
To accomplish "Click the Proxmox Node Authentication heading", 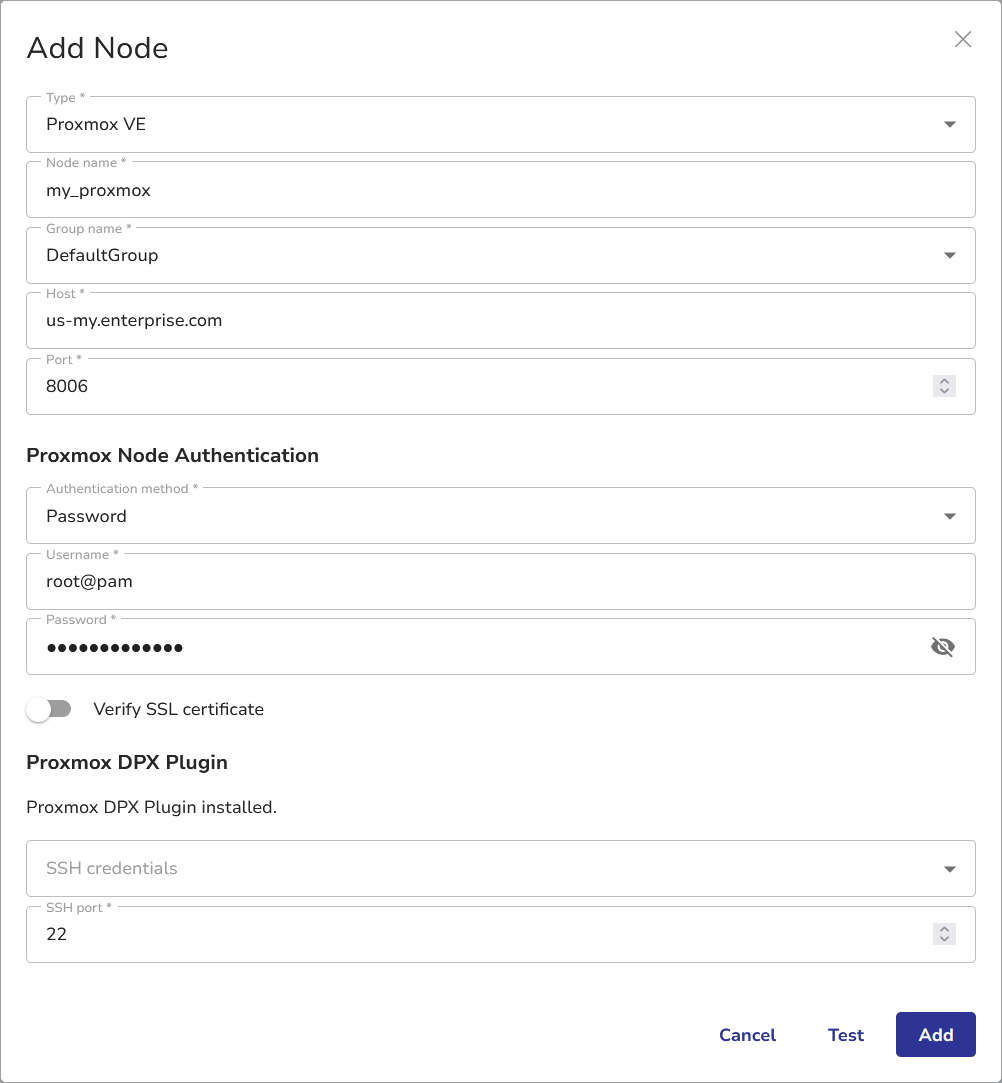I will (x=173, y=456).
